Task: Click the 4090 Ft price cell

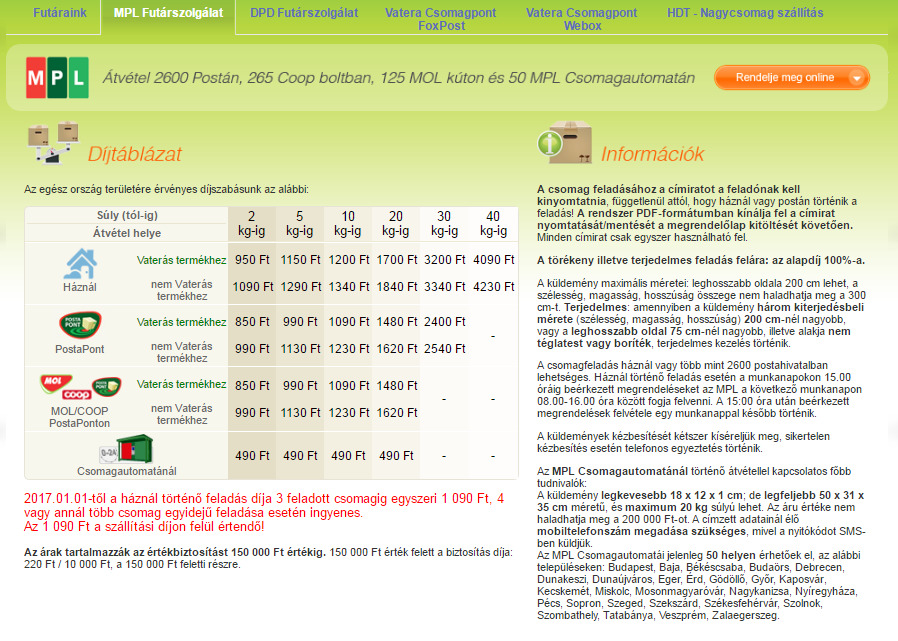Action: 494,259
